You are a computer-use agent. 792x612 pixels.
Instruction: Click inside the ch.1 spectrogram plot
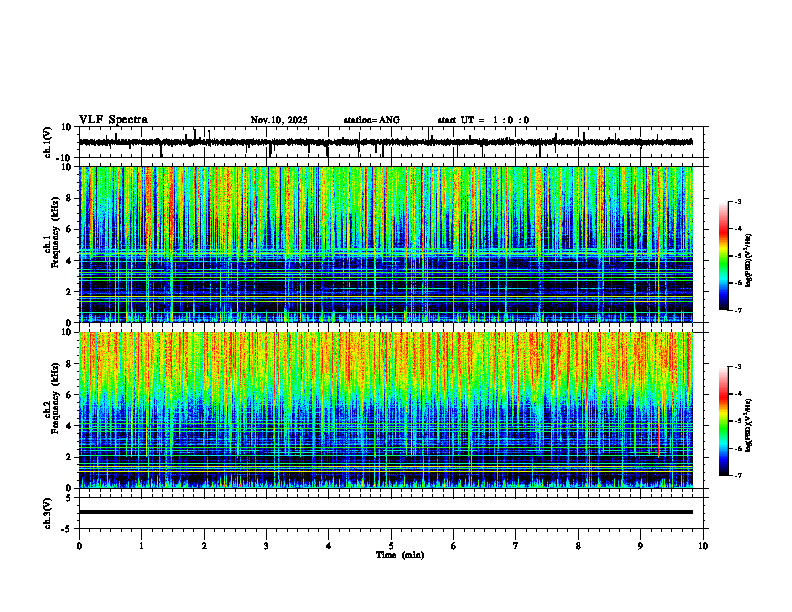(393, 244)
